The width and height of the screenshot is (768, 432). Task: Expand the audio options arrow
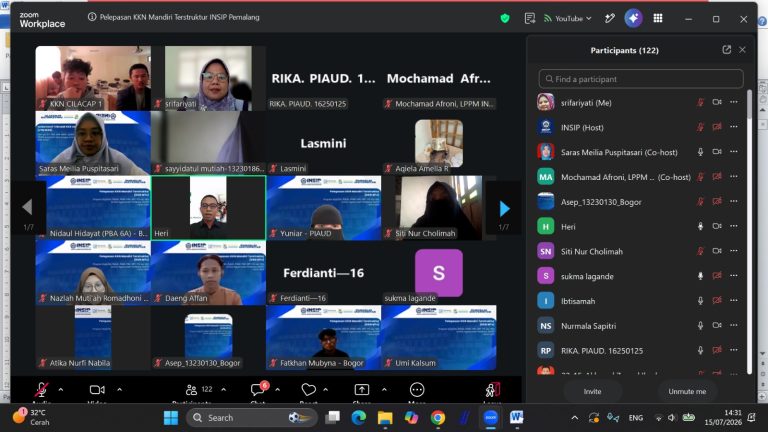coord(61,390)
